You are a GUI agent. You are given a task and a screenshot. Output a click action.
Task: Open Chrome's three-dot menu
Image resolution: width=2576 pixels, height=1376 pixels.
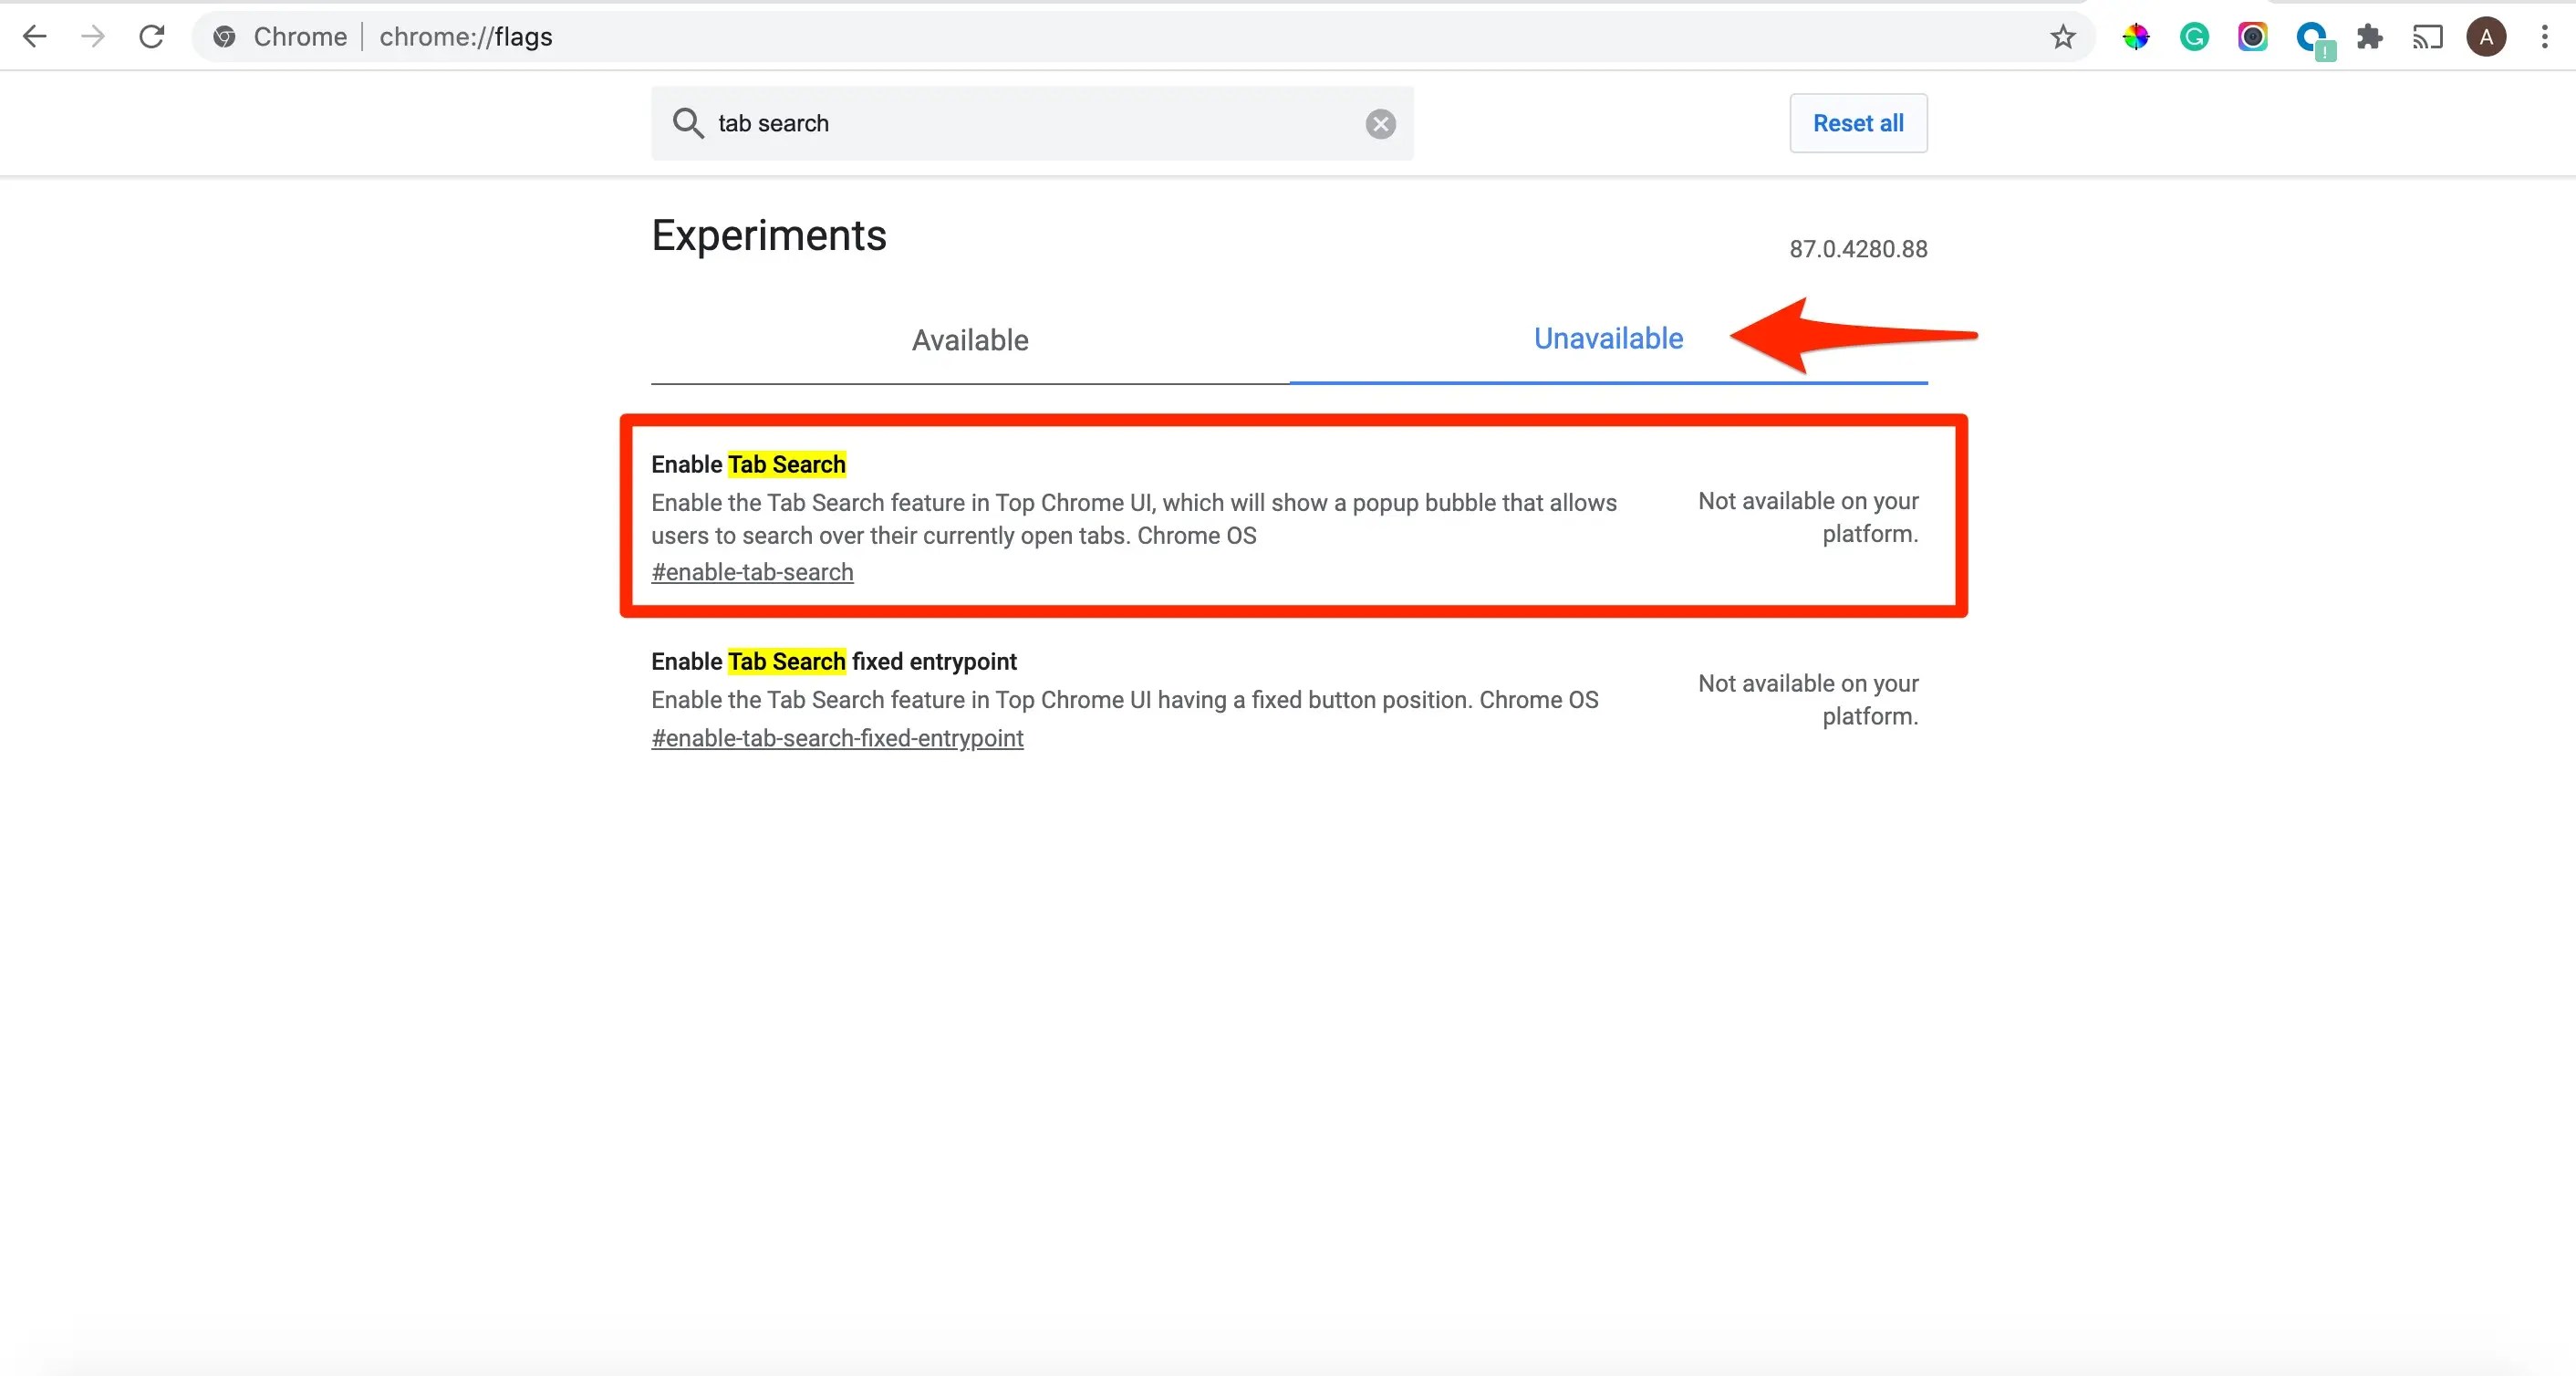[x=2544, y=37]
